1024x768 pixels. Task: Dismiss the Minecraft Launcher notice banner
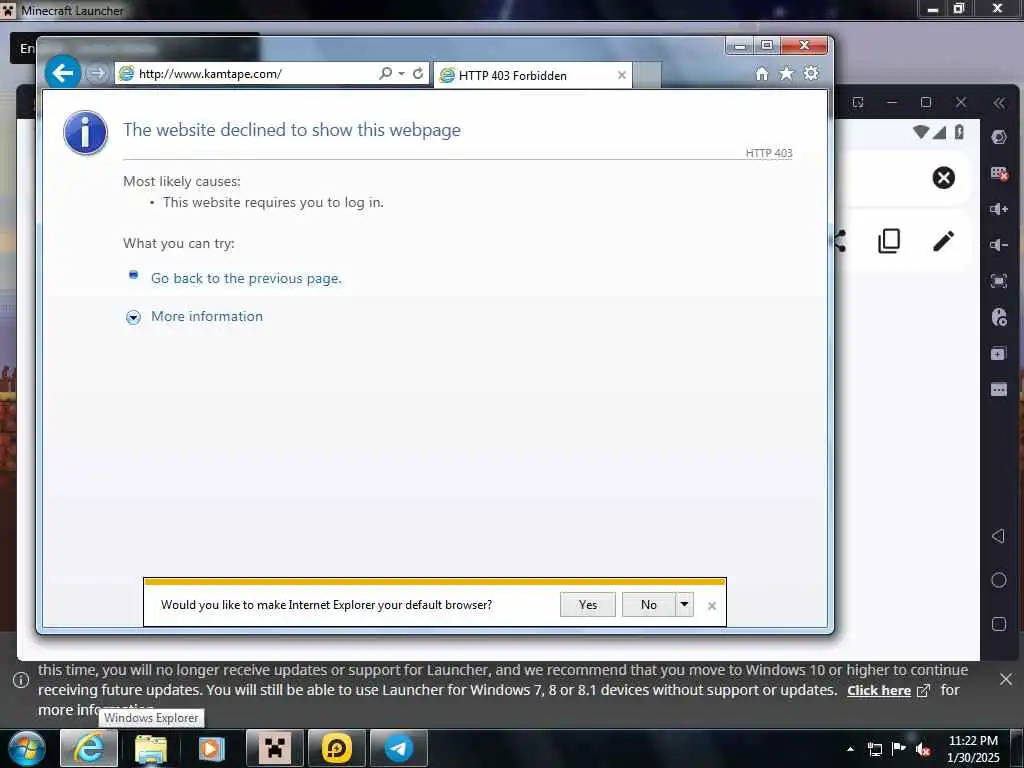1006,679
